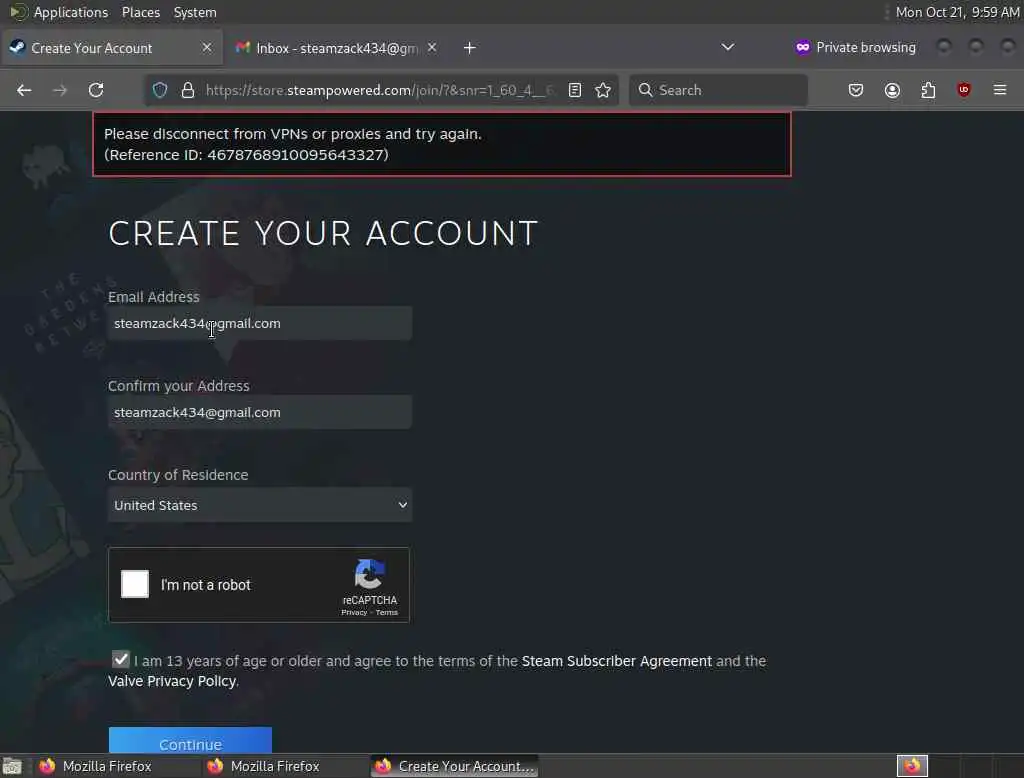Screen dimensions: 1024x778
Task: Open the tracking protection shield icon
Action: coord(160,90)
